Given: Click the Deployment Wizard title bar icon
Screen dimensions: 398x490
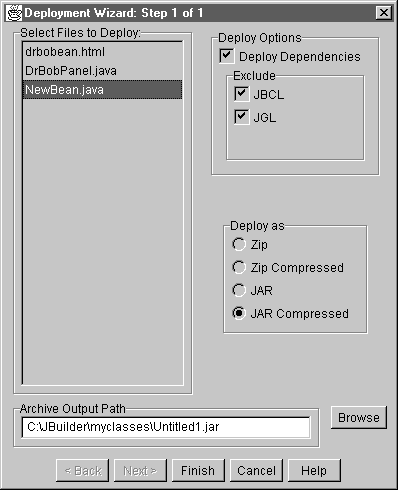Looking at the screenshot, I should point(14,13).
